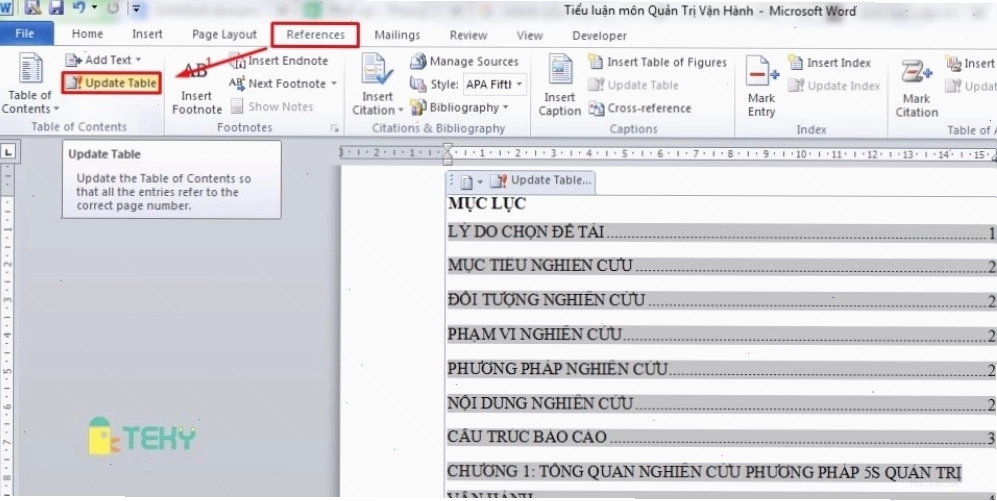This screenshot has width=997, height=501.
Task: Switch to the Insert tab
Action: [x=148, y=34]
